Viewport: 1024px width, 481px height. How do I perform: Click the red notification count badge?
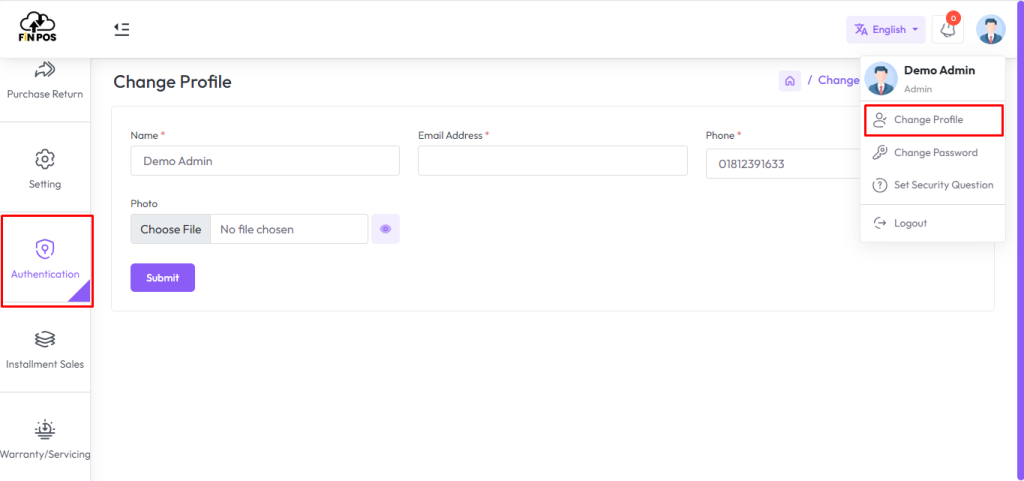click(953, 18)
